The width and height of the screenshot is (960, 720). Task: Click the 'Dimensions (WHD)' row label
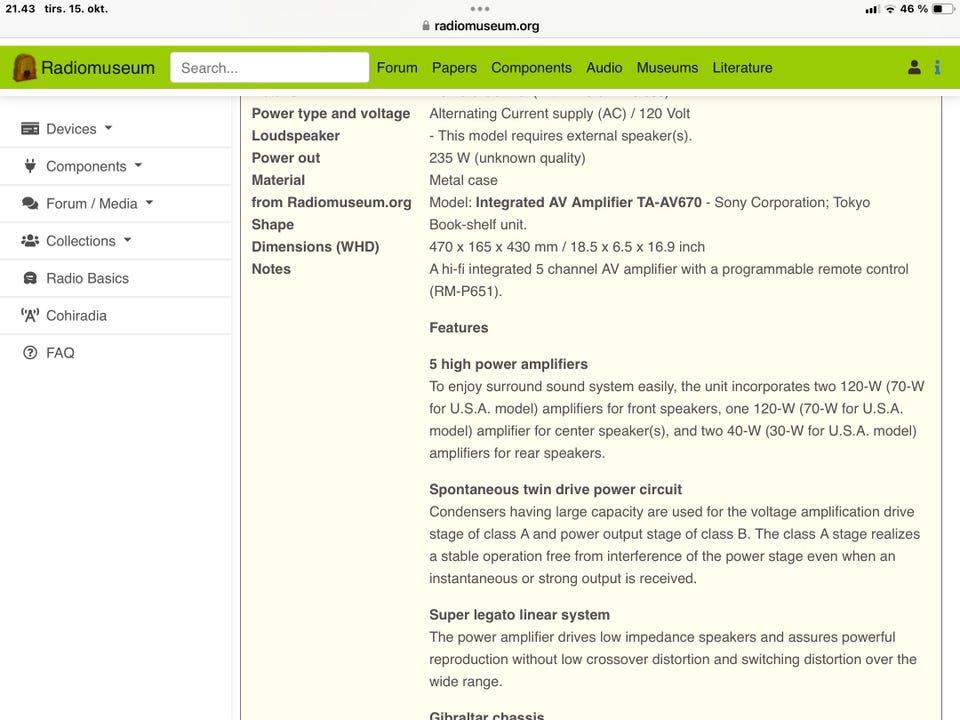(315, 247)
